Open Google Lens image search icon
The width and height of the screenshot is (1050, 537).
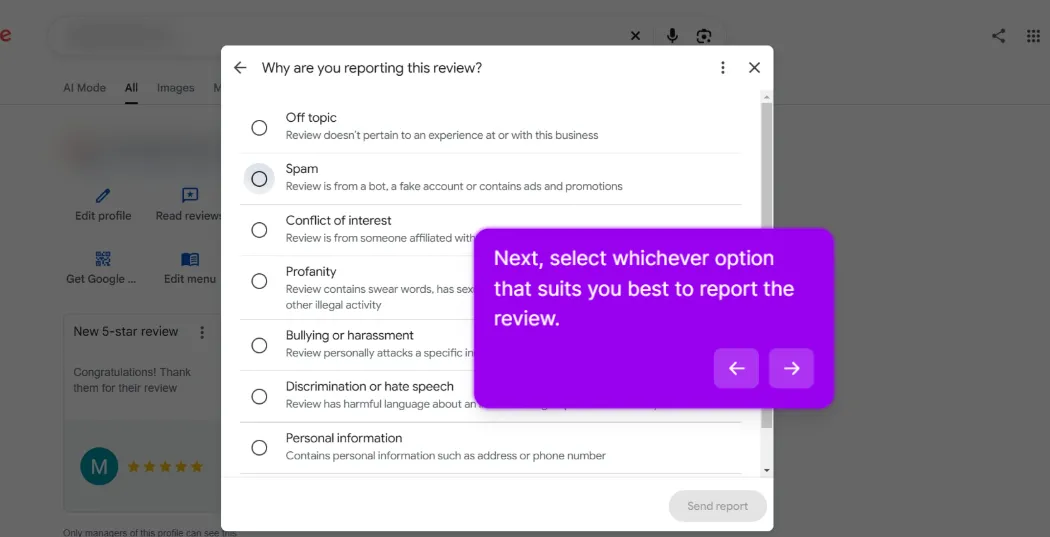(704, 36)
